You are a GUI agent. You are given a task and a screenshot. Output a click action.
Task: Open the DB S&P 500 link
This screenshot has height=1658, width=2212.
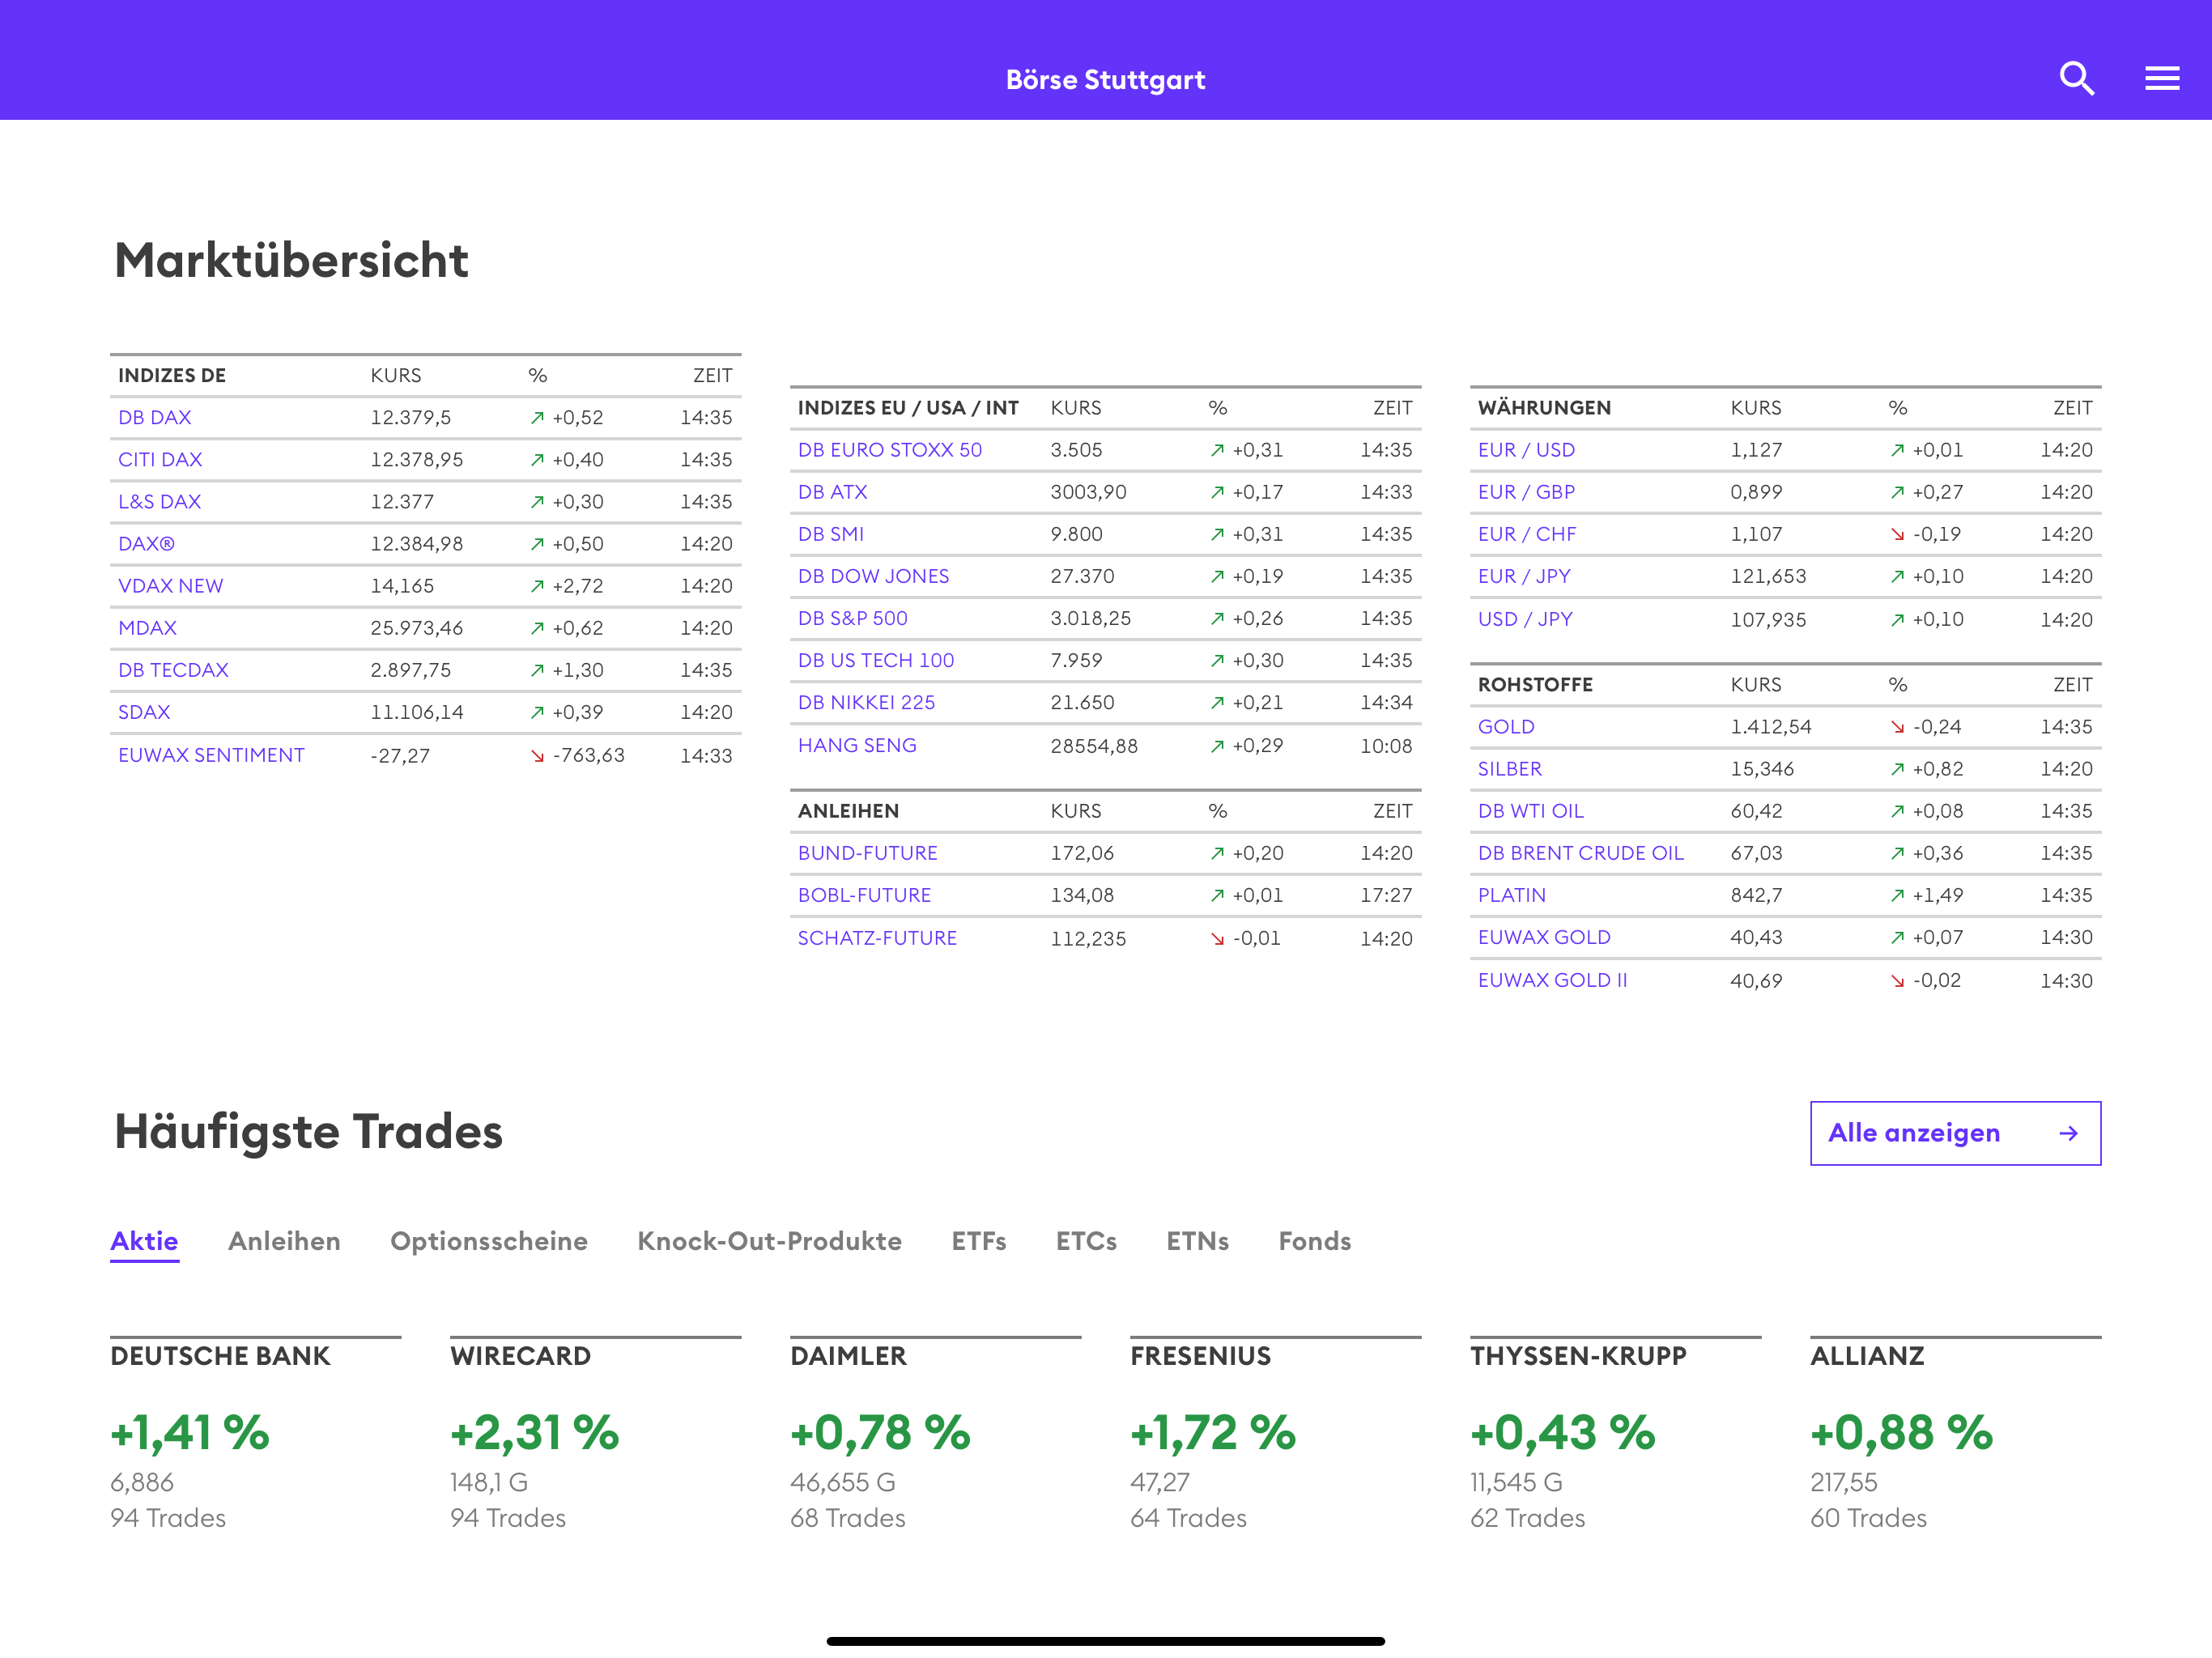(852, 617)
